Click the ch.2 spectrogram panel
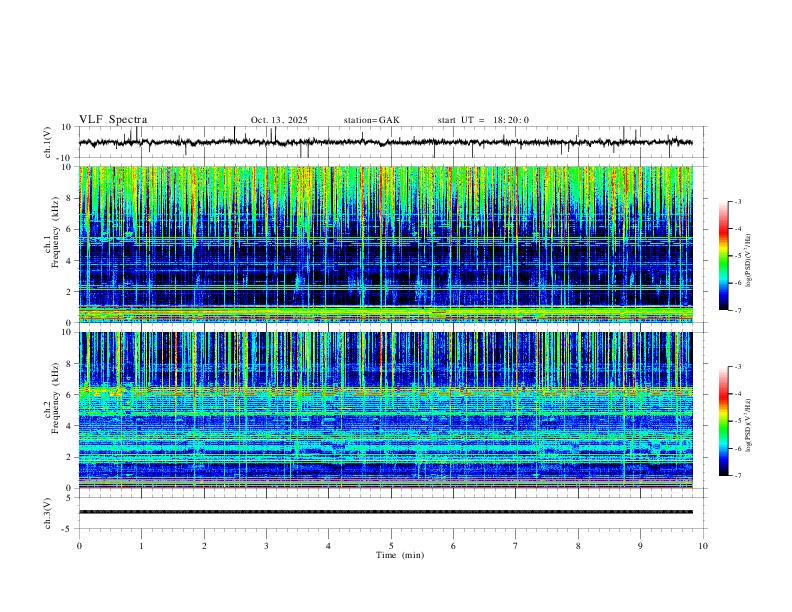The width and height of the screenshot is (792, 612). point(385,410)
